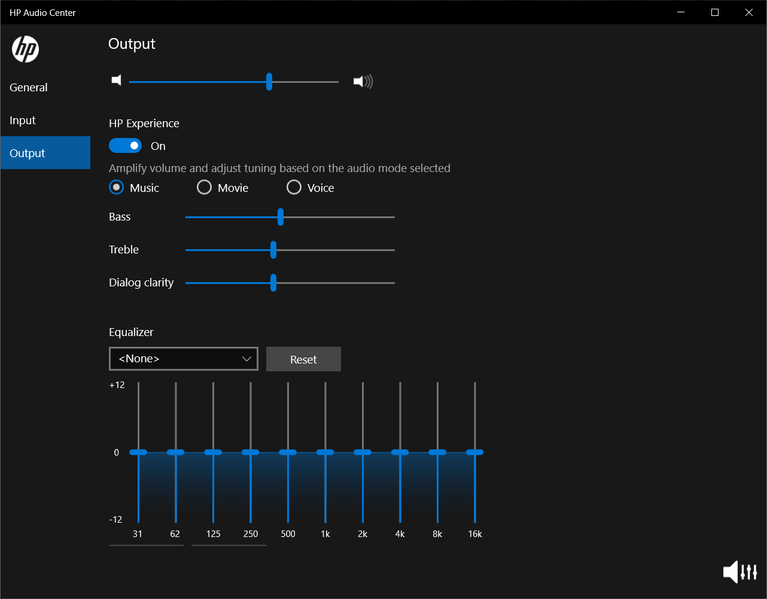Image resolution: width=767 pixels, height=599 pixels.
Task: Switch to the Input tab
Action: tap(23, 120)
